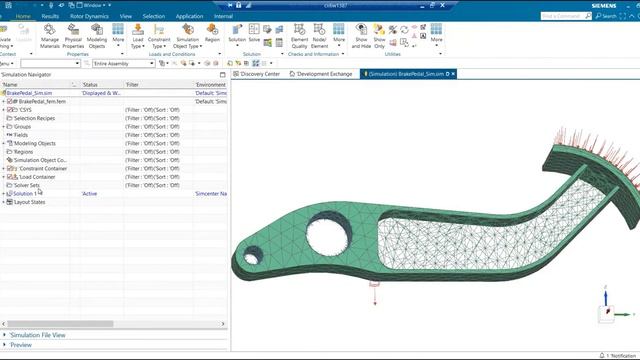The height and width of the screenshot is (360, 640).
Task: Open Selection ribbon tab
Action: click(153, 16)
